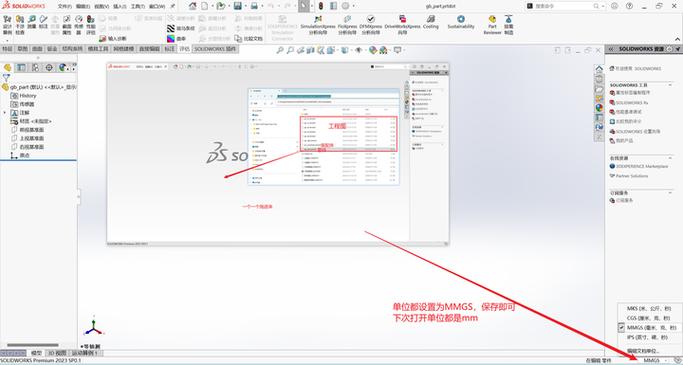
Task: Switch to the PropertyManager tab icon
Action: tap(21, 68)
